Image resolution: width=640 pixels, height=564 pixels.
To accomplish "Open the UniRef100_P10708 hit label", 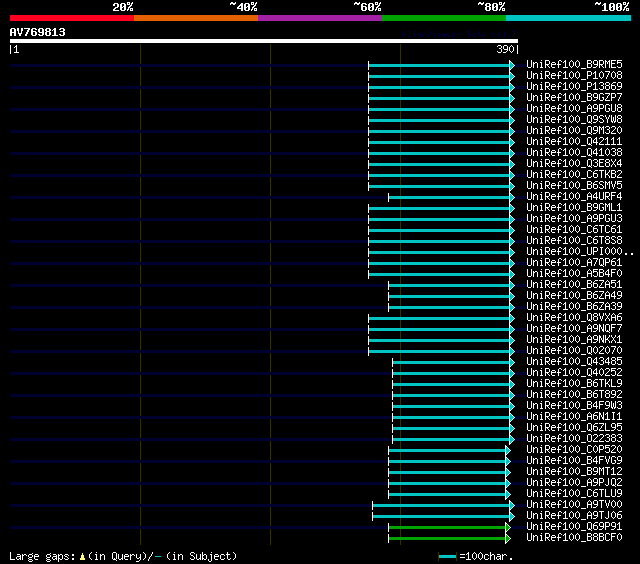I will coord(574,75).
